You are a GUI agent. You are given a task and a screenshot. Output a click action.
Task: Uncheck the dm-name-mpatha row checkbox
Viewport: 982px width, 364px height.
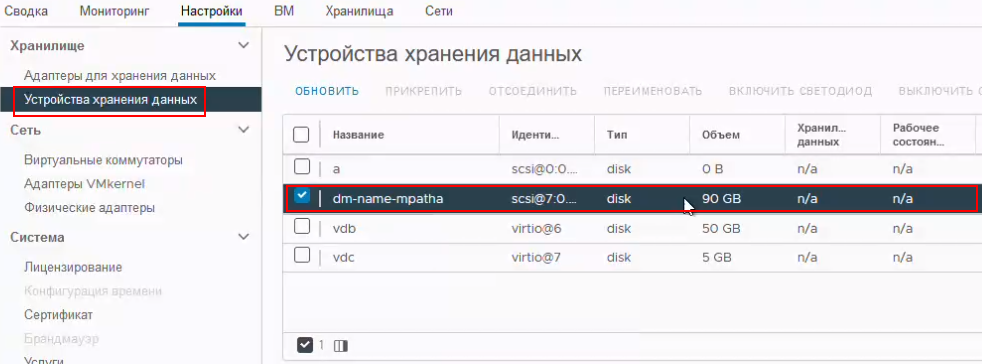(302, 196)
